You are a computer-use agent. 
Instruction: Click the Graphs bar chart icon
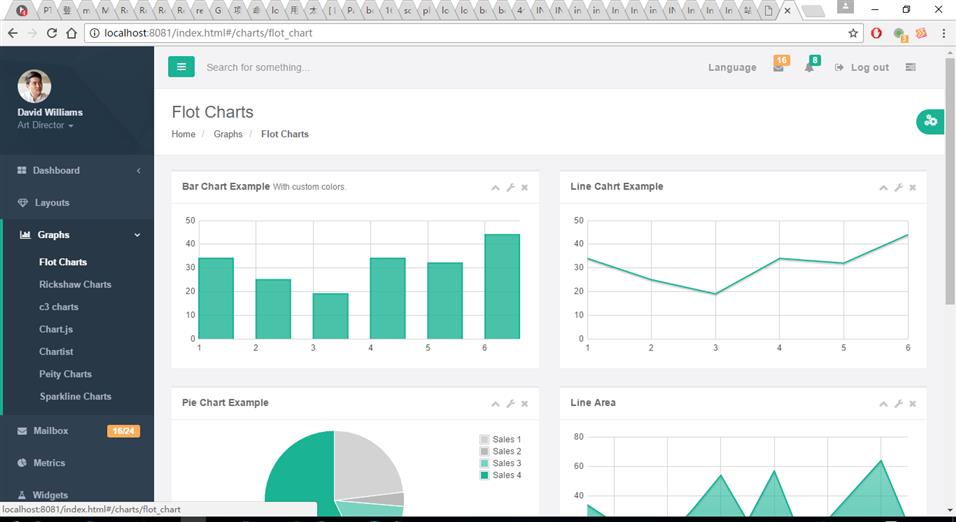(x=25, y=235)
